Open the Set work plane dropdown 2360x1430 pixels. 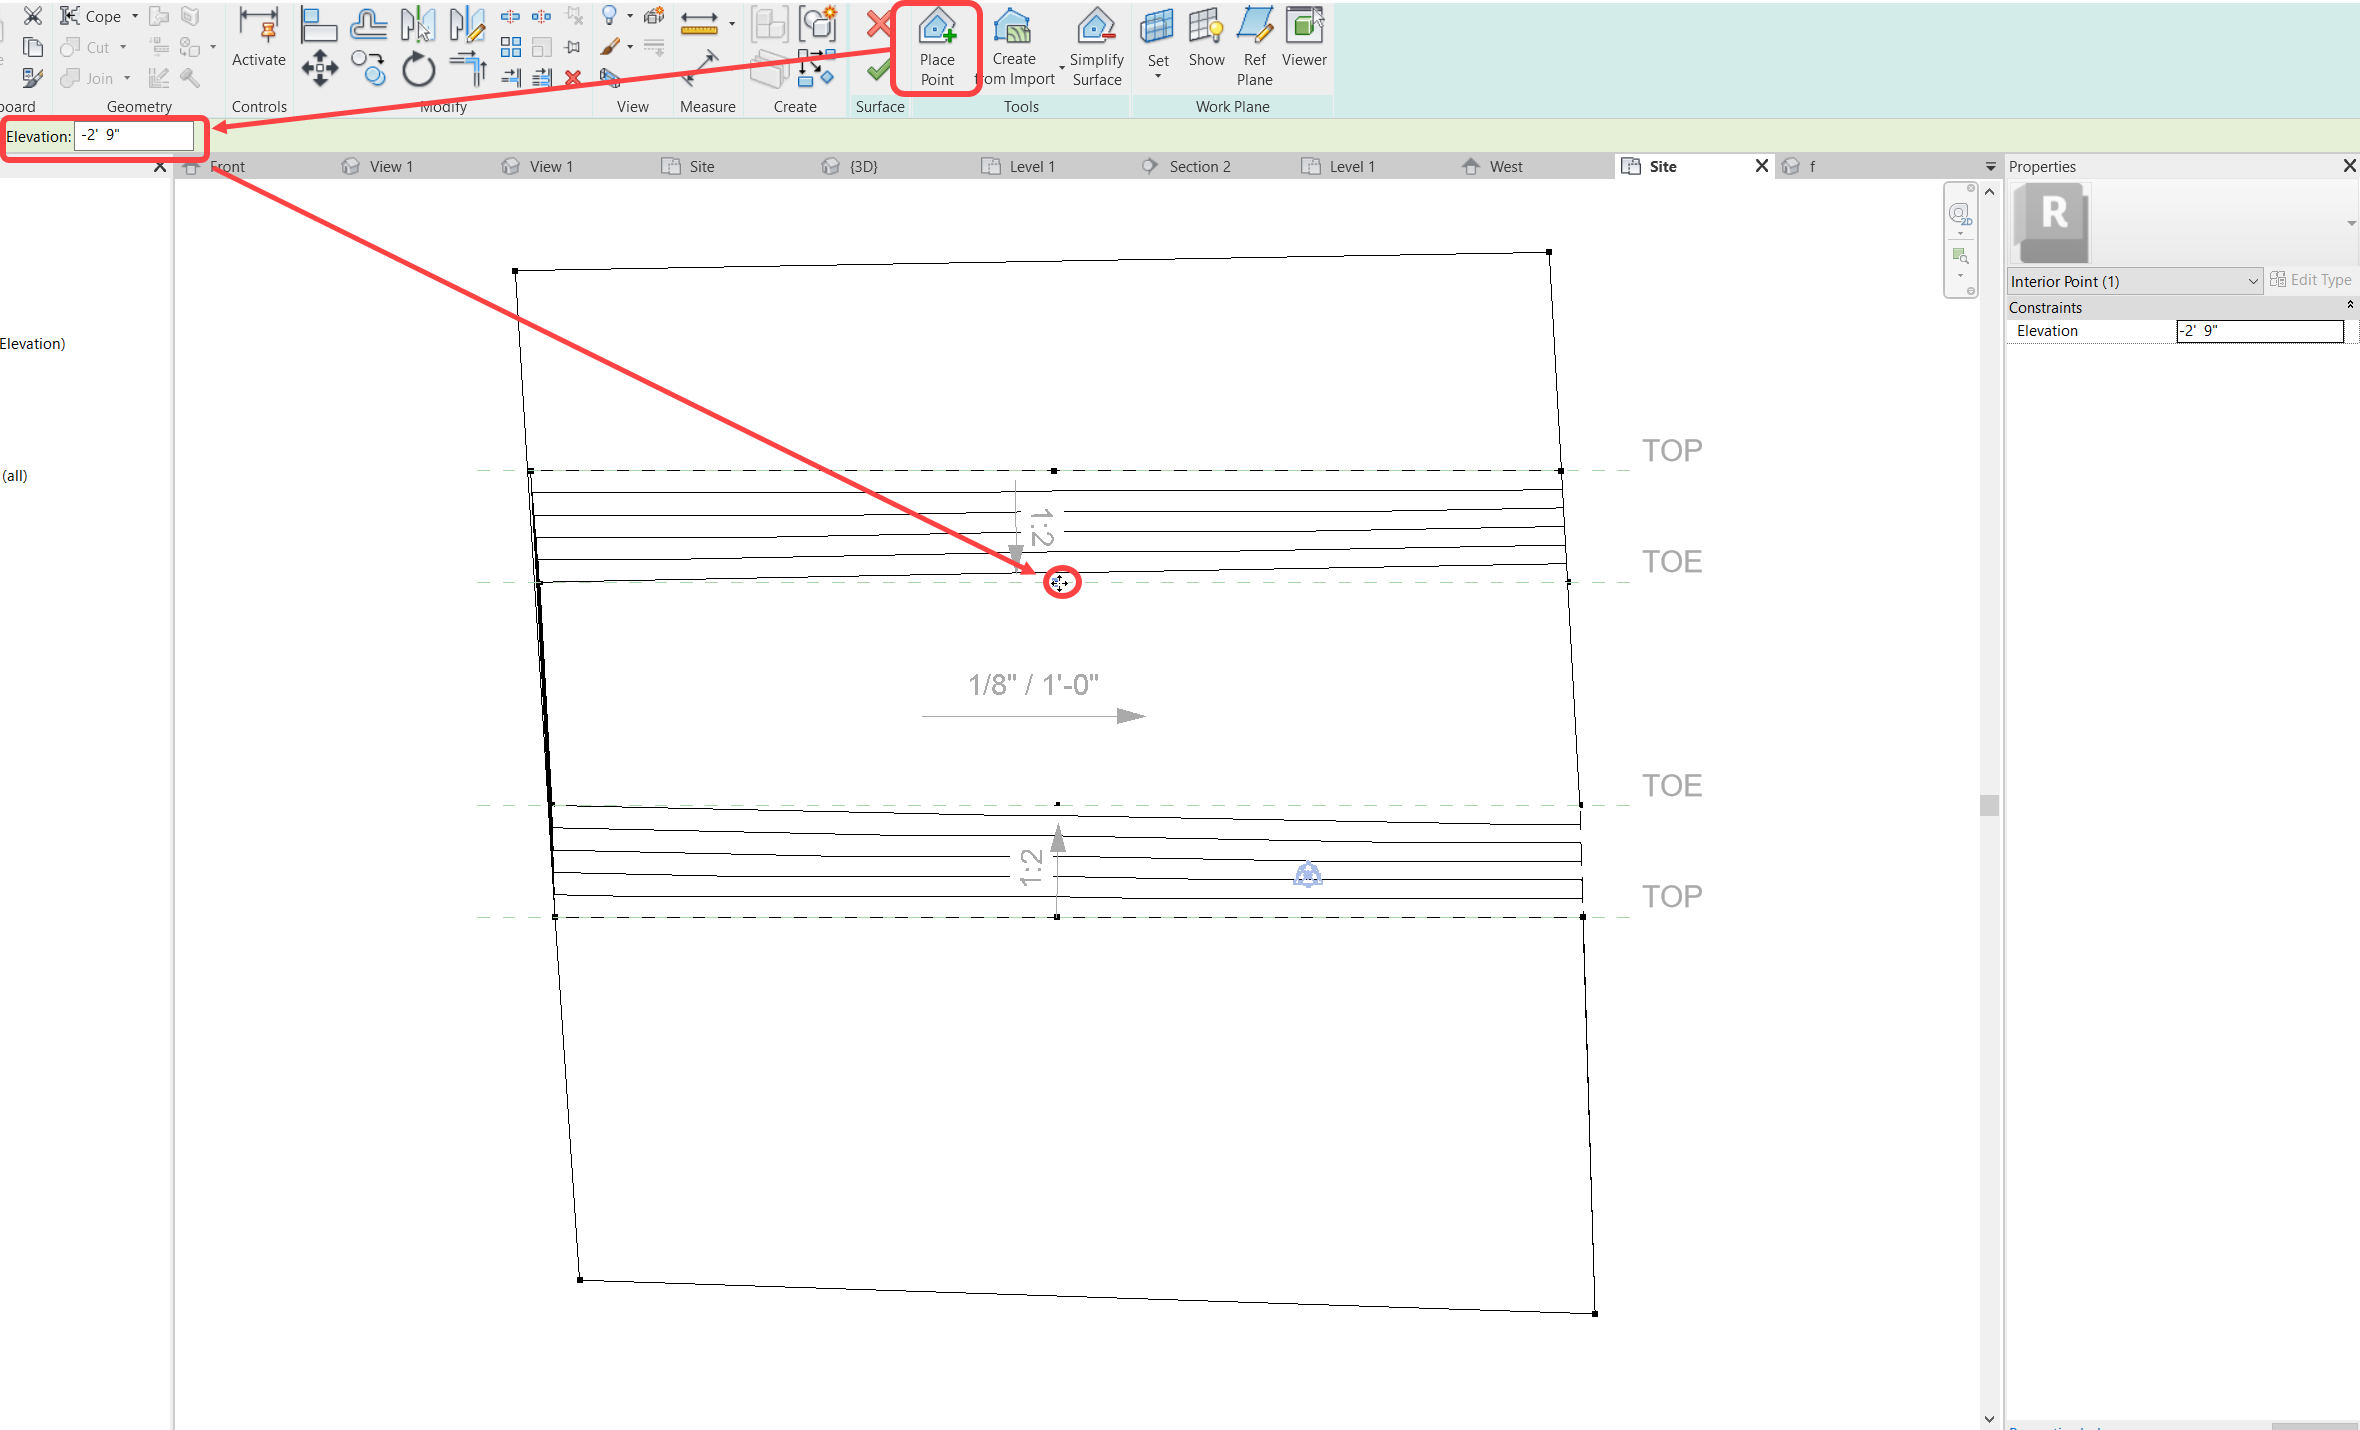pyautogui.click(x=1157, y=76)
